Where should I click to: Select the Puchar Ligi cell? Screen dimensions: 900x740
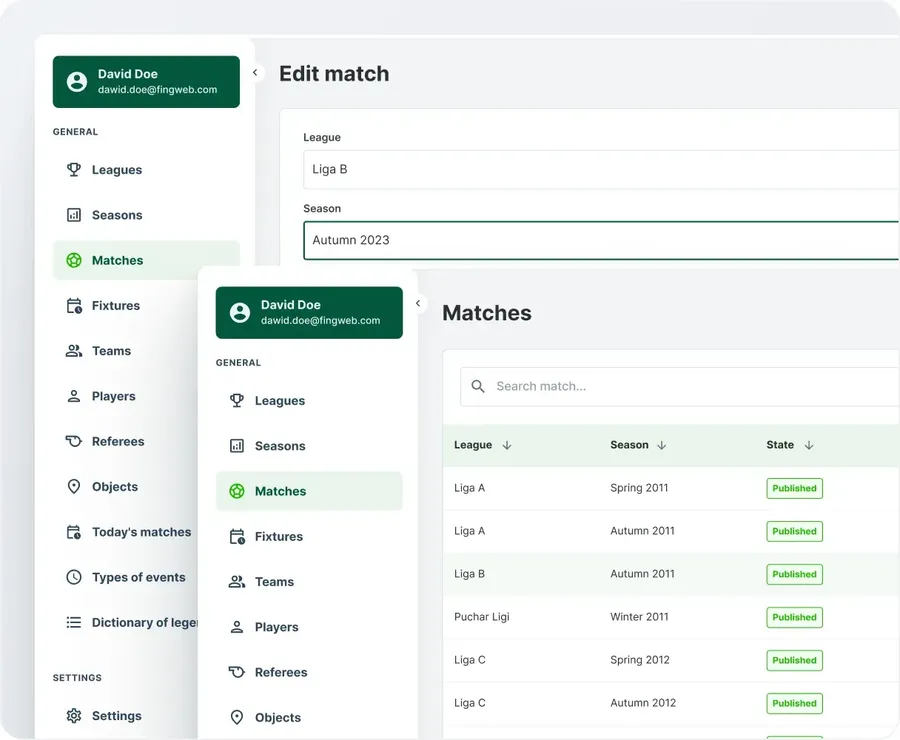click(482, 617)
